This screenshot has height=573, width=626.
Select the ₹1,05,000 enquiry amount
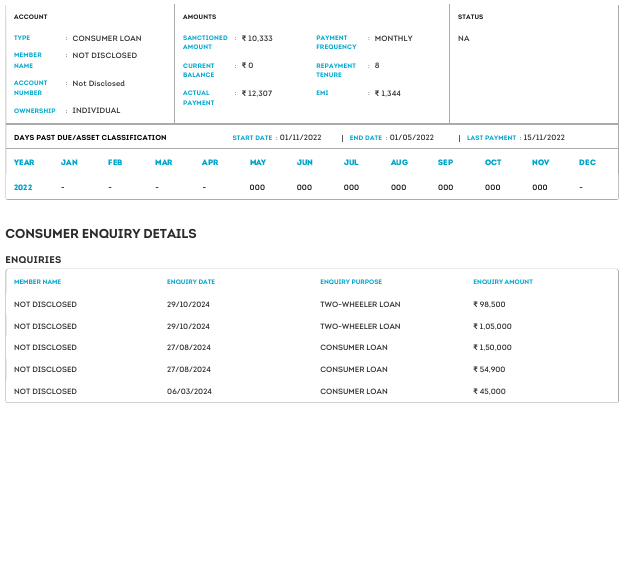tap(492, 326)
